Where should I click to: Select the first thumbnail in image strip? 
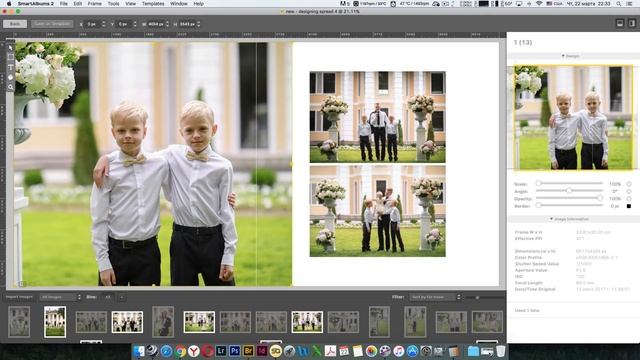point(19,322)
